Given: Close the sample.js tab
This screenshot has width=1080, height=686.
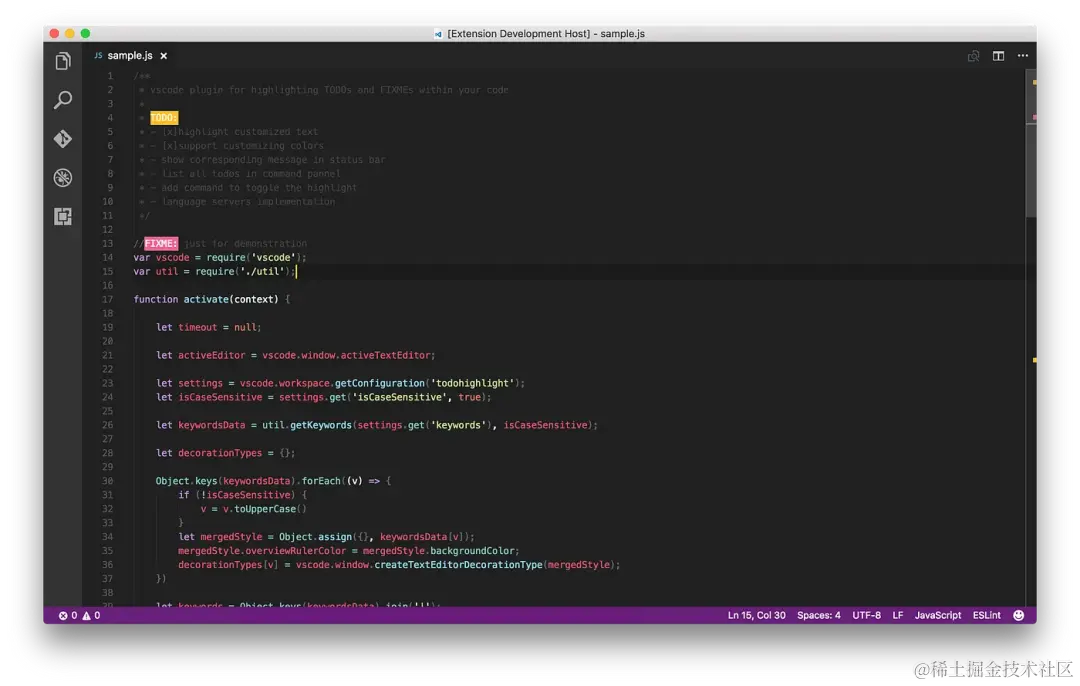Looking at the screenshot, I should (164, 56).
